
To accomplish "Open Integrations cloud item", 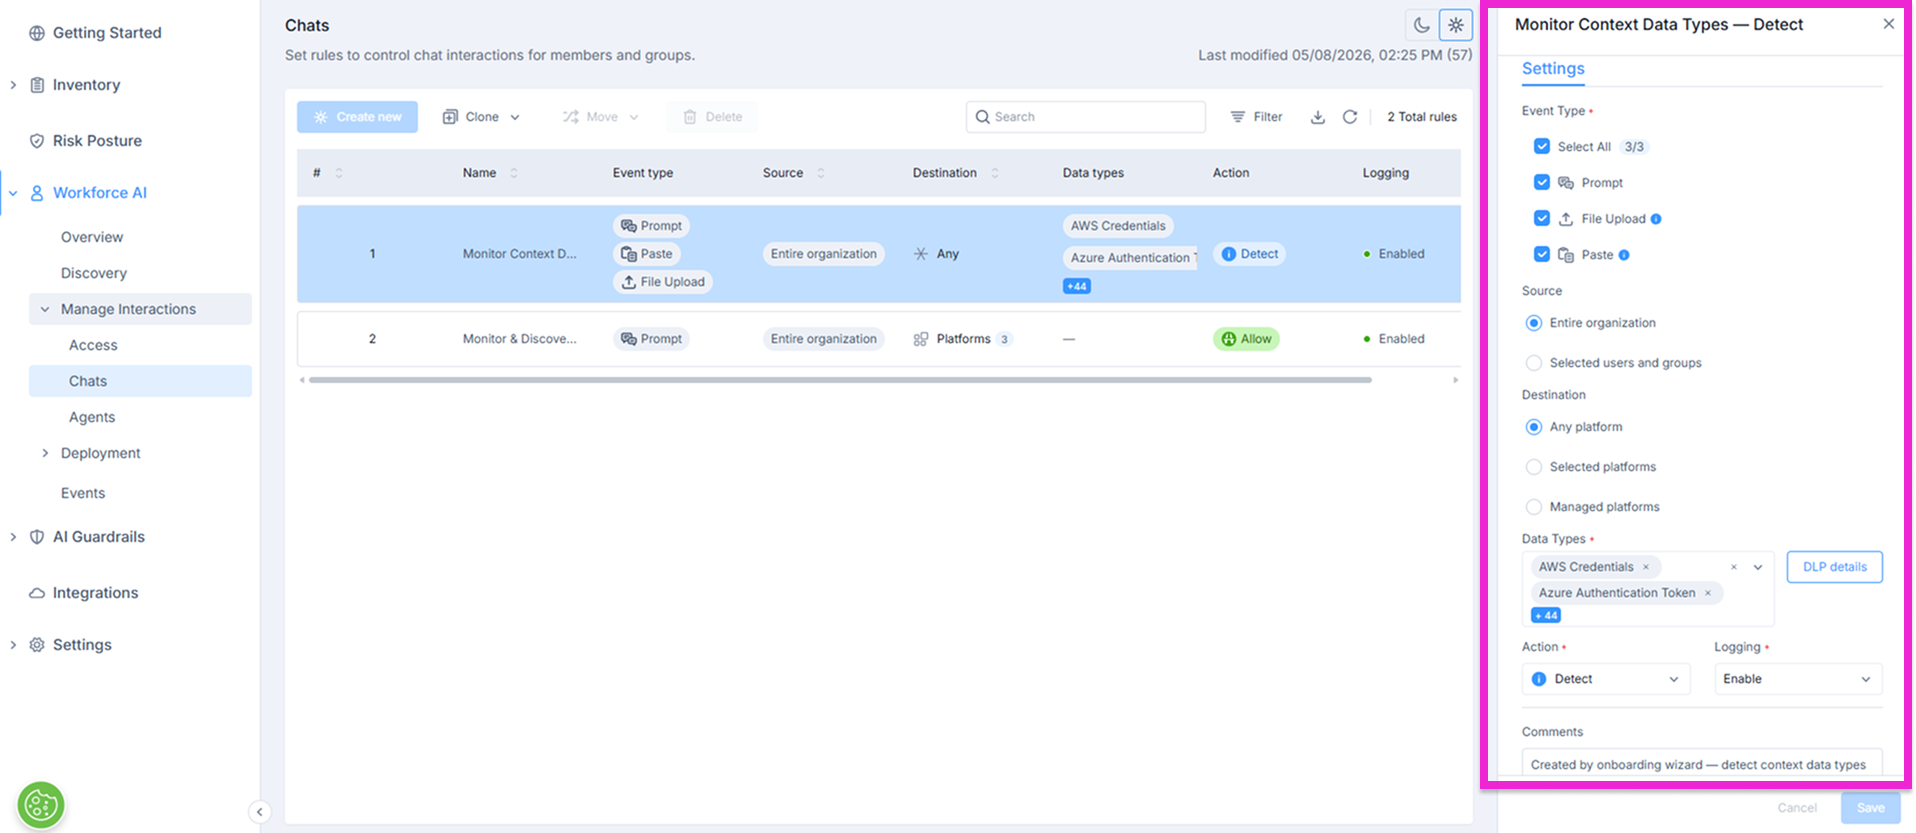I will pos(83,593).
